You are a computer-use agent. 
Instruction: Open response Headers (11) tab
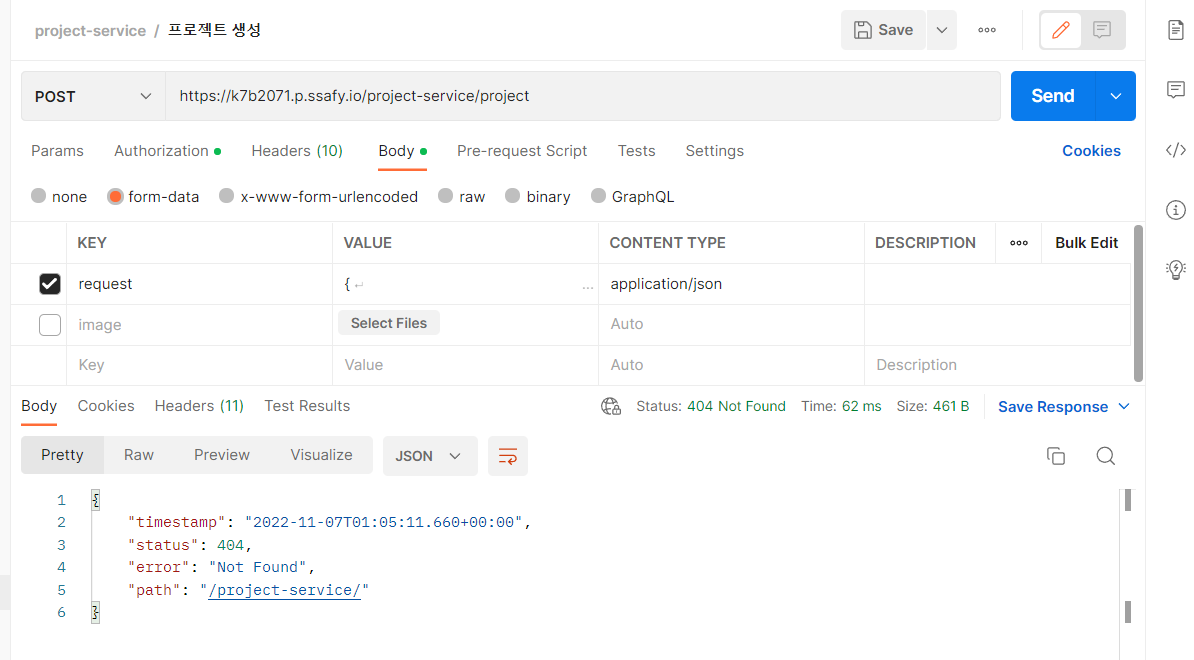tap(199, 406)
